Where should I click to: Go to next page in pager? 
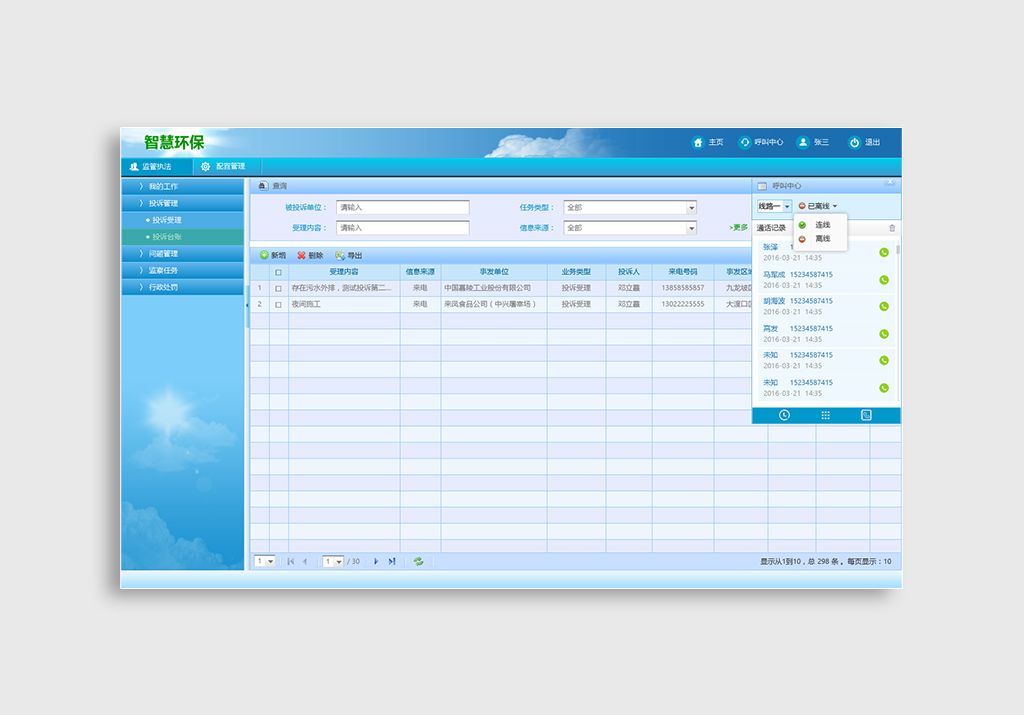pyautogui.click(x=376, y=562)
